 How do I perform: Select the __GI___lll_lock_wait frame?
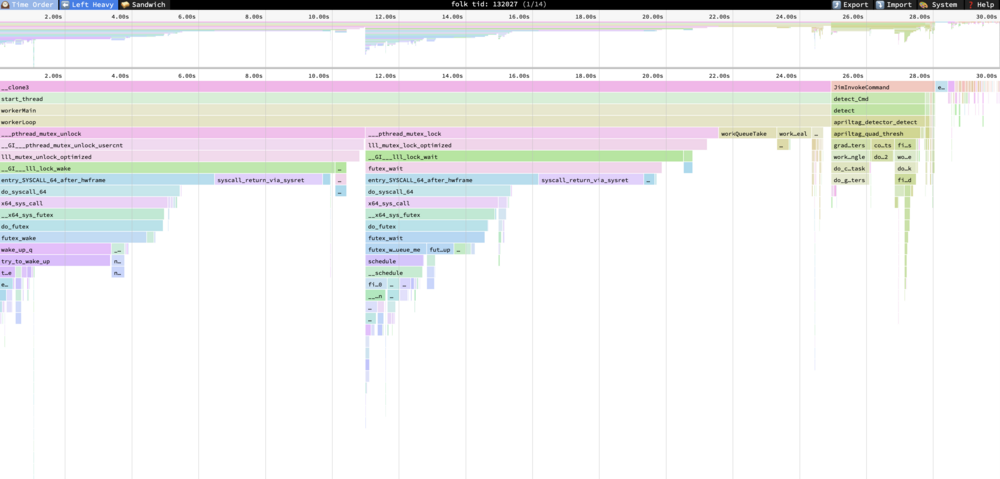[x=524, y=157]
